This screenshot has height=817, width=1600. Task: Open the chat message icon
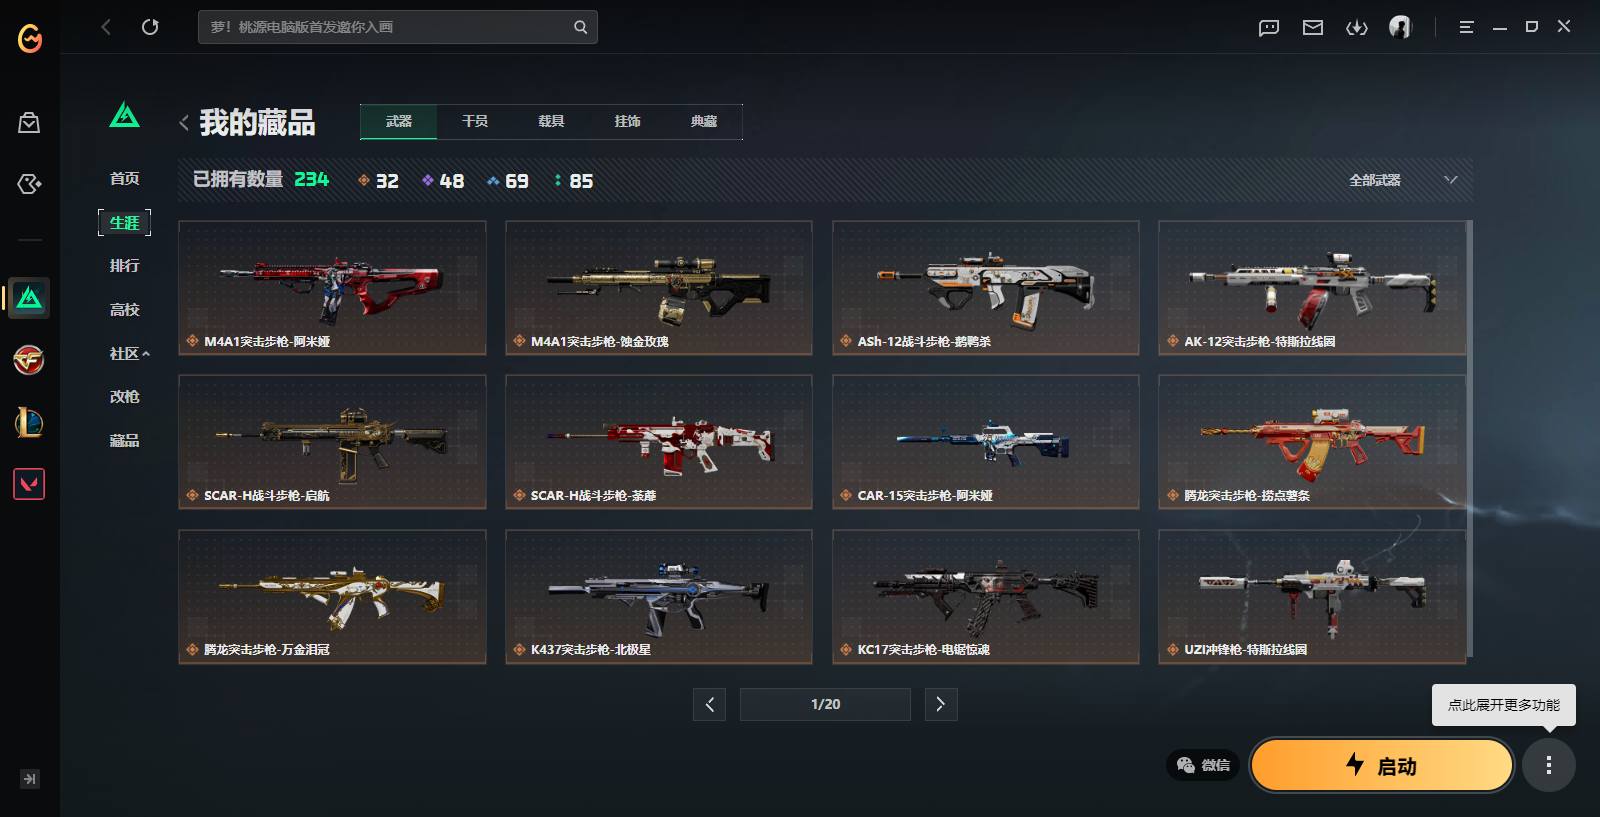tap(1269, 27)
